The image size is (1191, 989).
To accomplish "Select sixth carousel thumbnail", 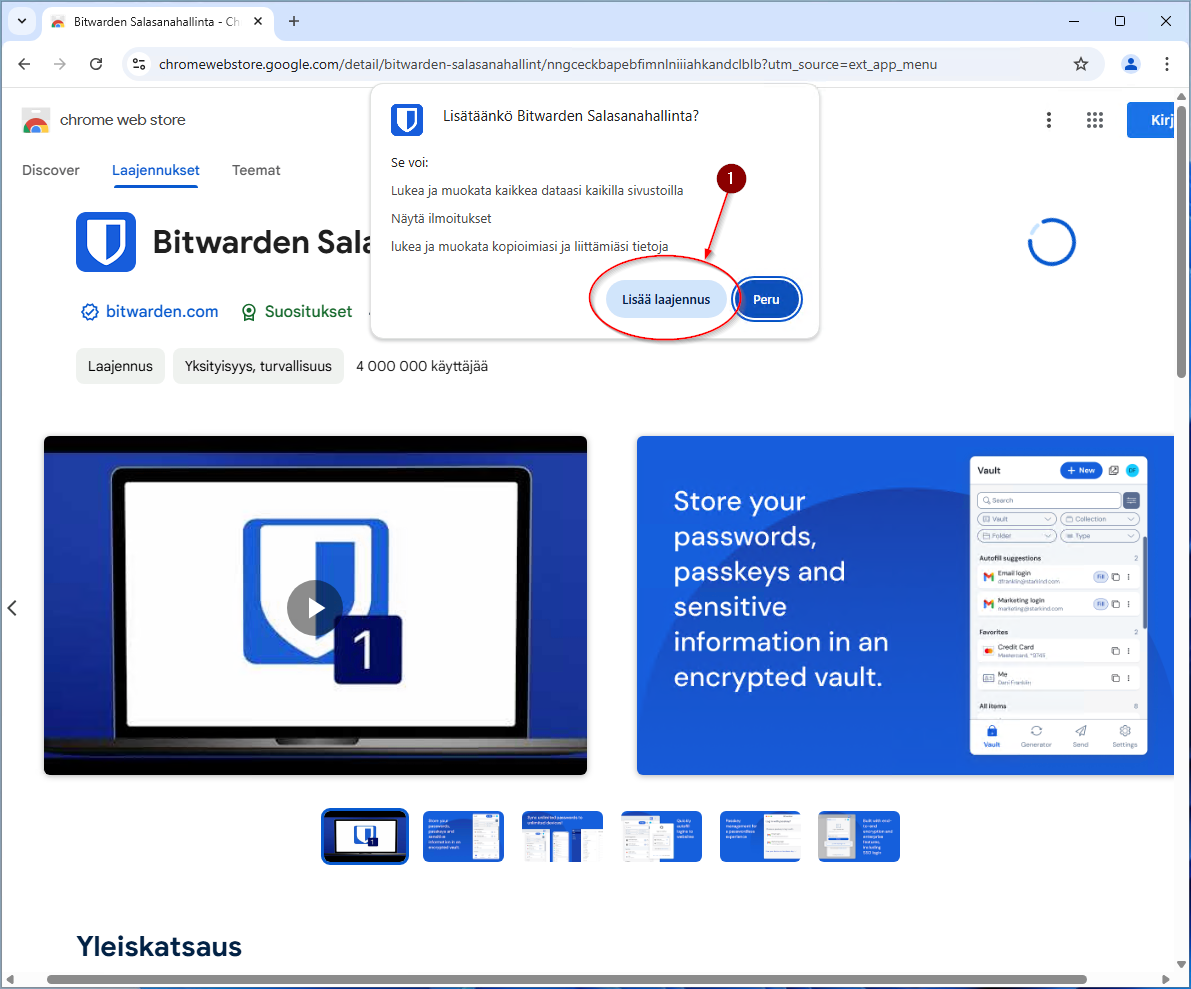I will coord(859,836).
